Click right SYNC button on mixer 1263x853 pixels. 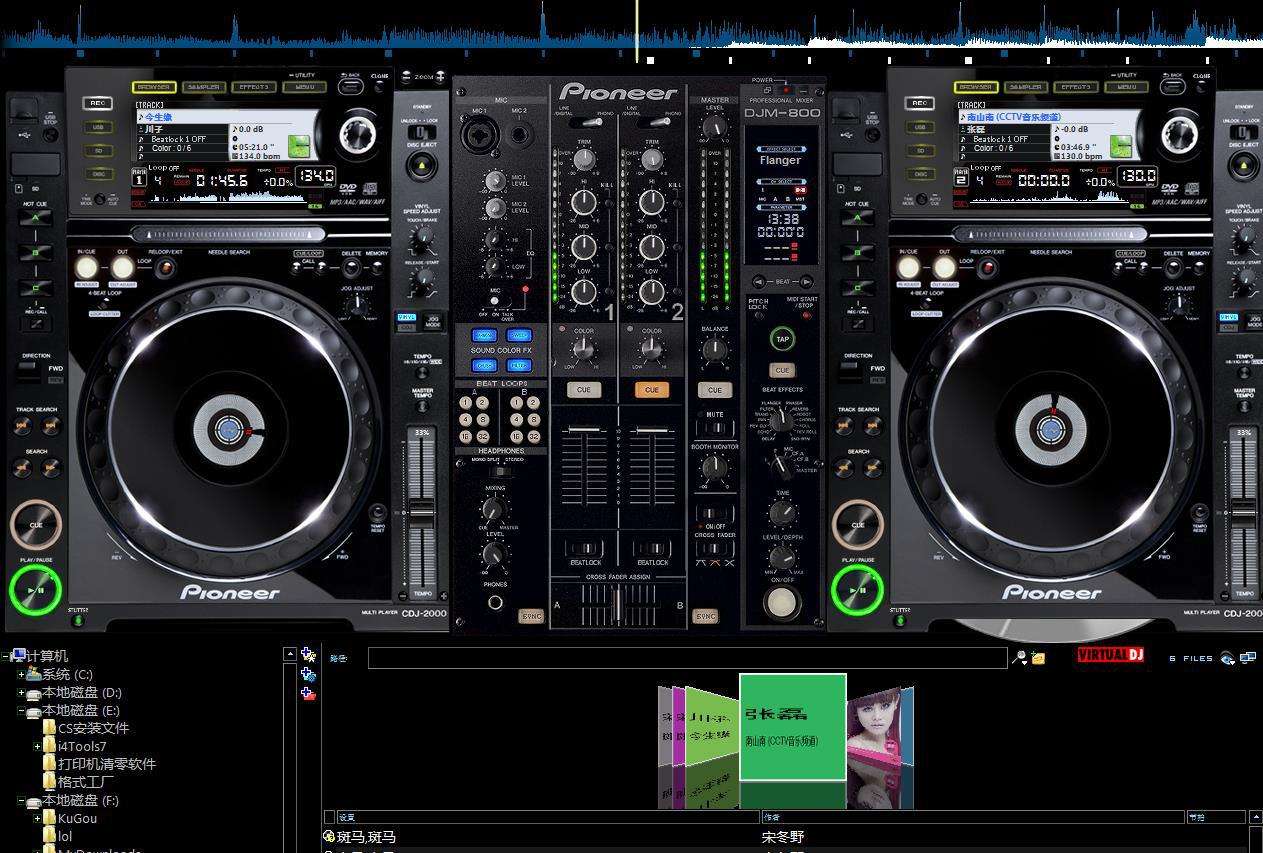tap(706, 616)
